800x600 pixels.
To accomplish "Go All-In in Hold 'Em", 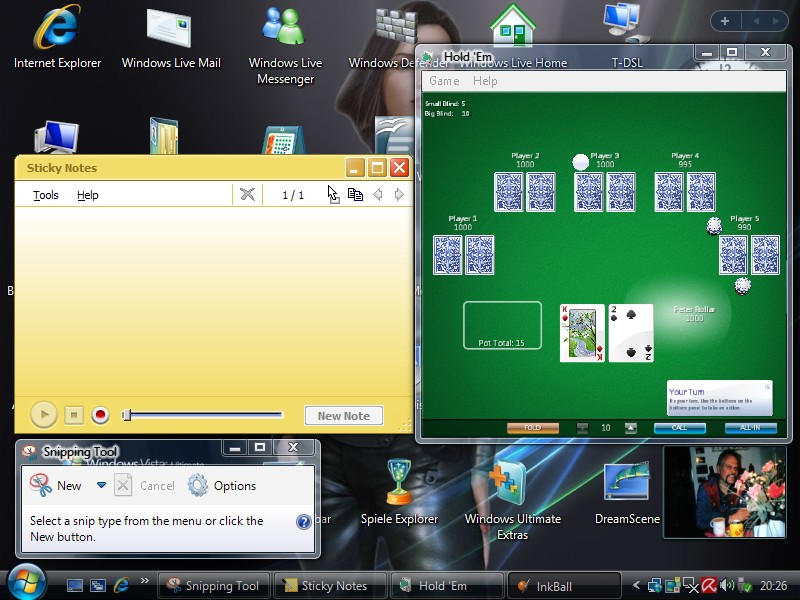I will [751, 428].
